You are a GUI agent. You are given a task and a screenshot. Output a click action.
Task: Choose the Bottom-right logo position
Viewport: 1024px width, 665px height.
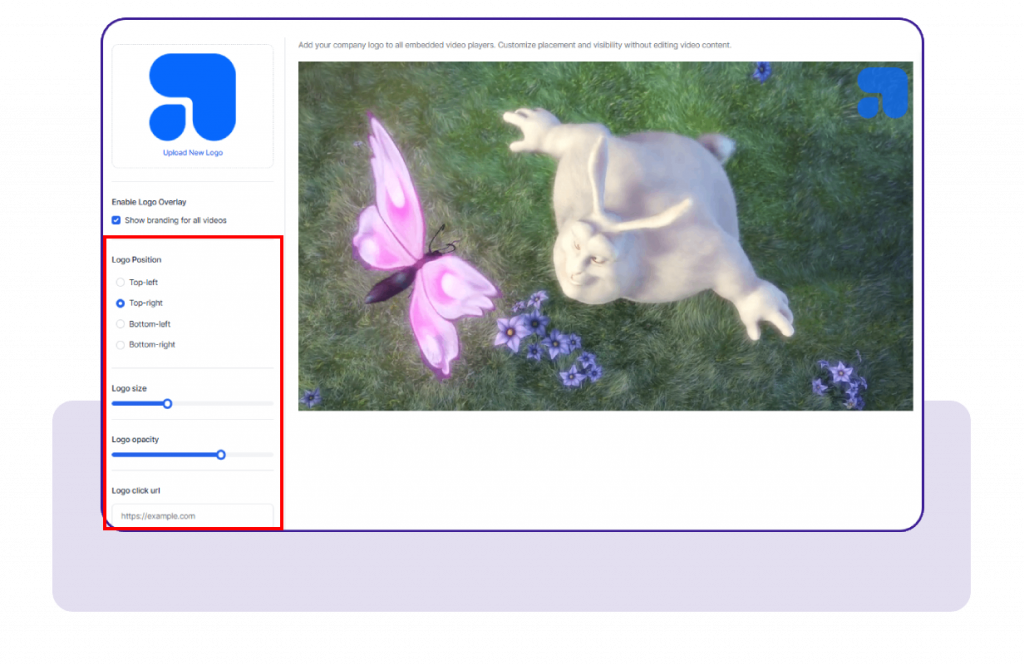pos(121,345)
